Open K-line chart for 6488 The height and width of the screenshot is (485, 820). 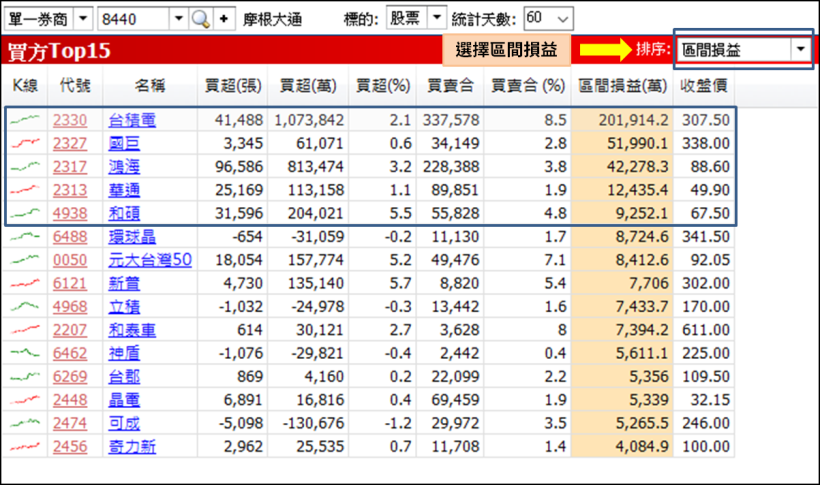[x=25, y=236]
